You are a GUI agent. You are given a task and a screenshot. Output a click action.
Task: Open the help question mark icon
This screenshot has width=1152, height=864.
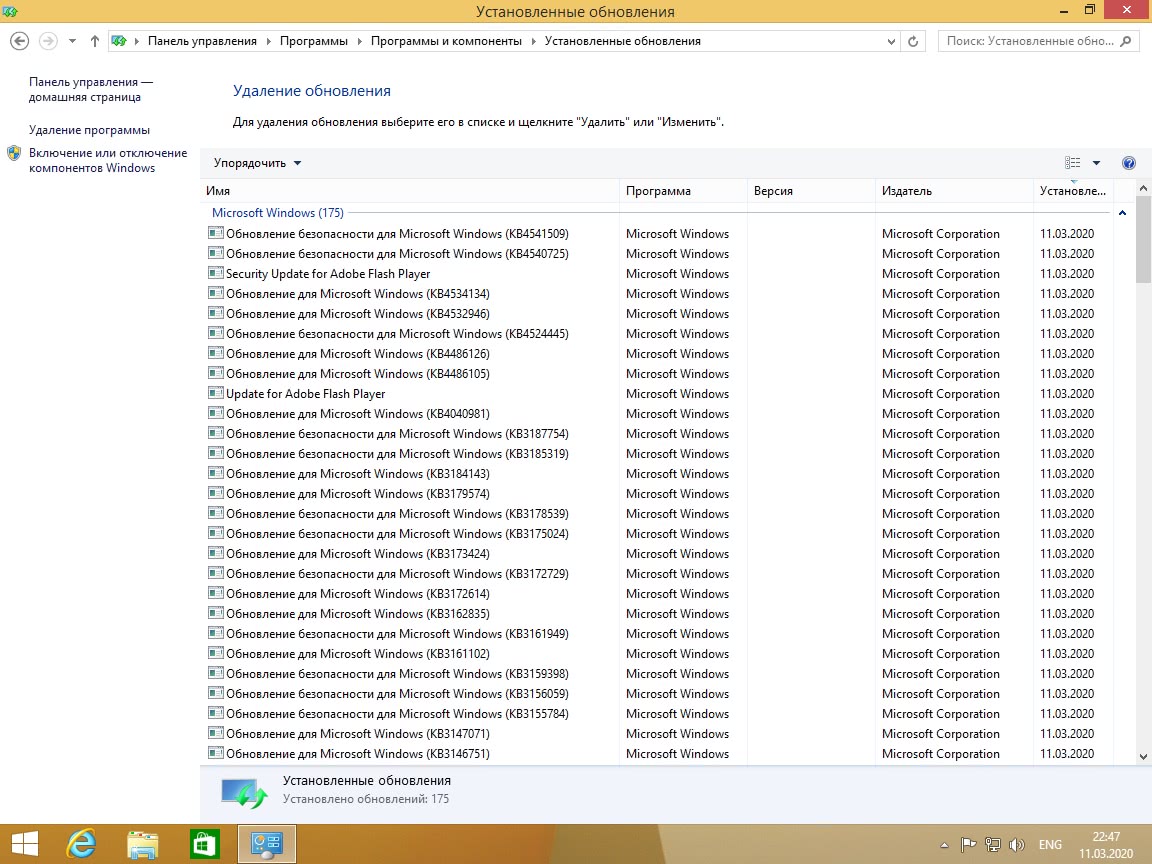click(x=1129, y=163)
